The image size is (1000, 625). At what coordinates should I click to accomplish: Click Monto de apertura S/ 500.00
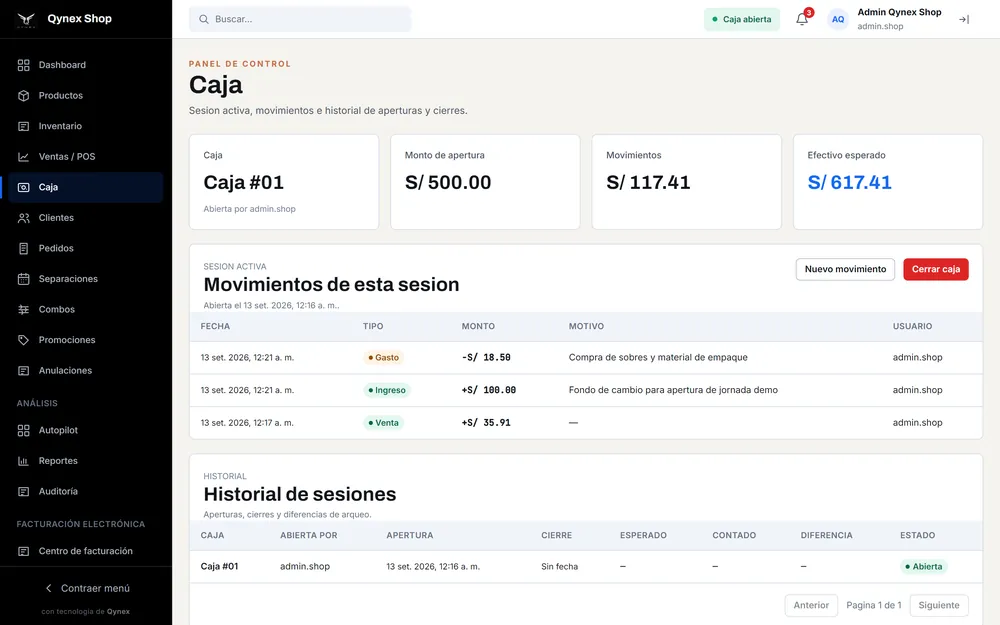448,182
